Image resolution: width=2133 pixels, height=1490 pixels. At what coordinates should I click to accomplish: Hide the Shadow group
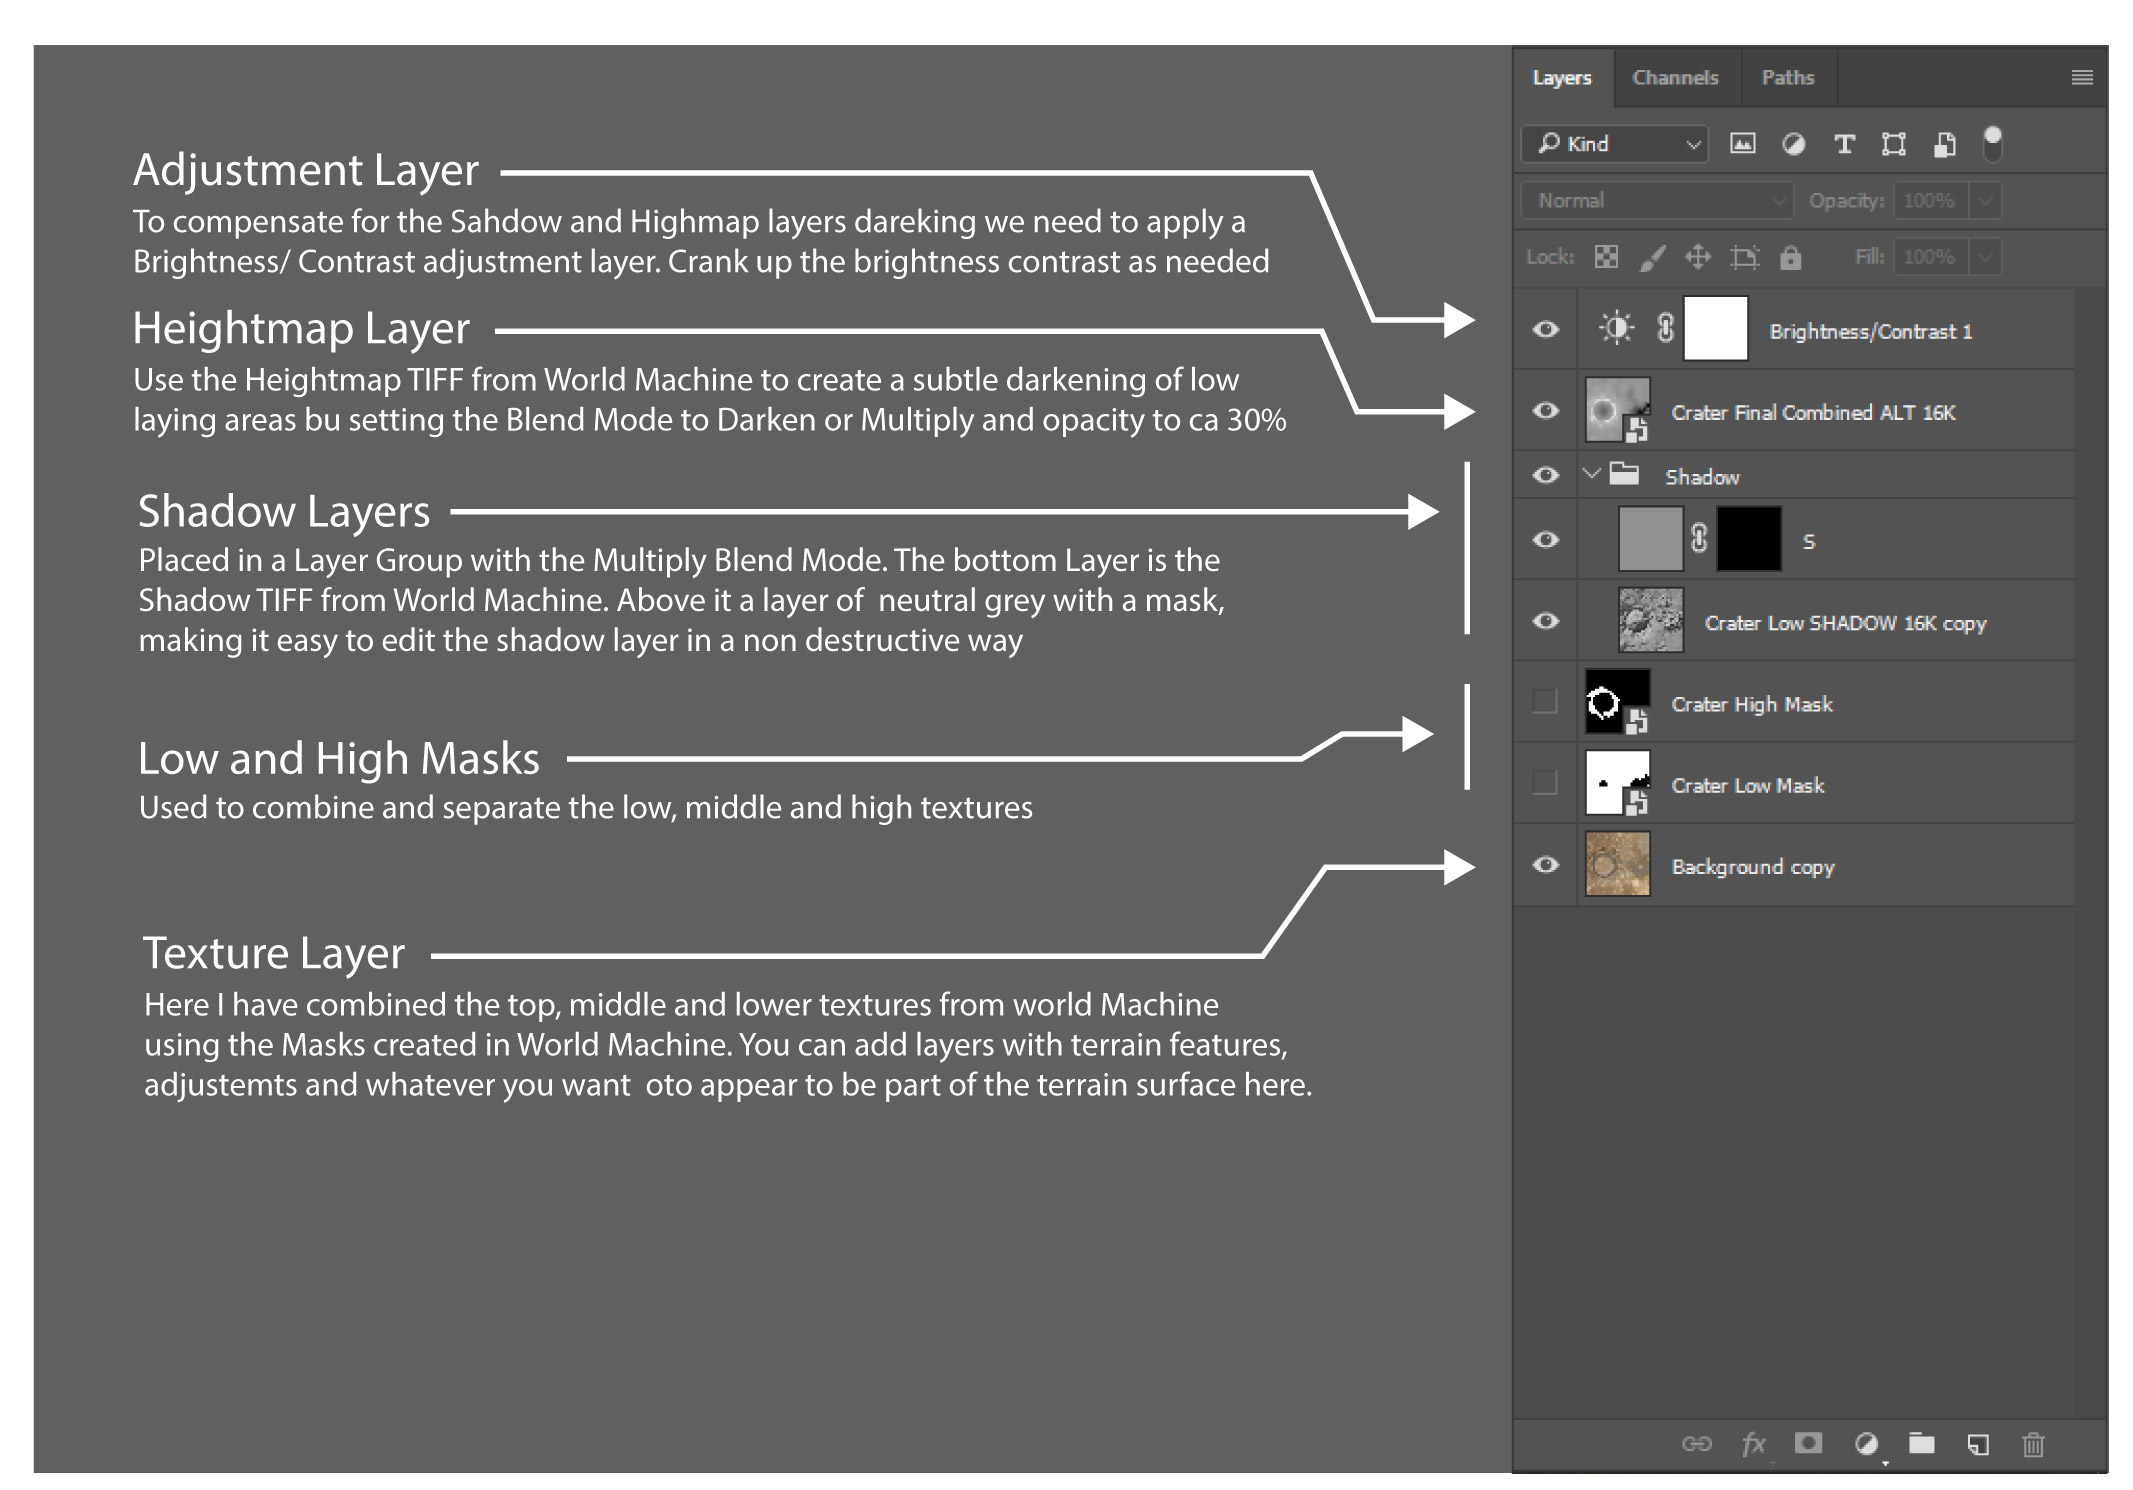click(1545, 475)
